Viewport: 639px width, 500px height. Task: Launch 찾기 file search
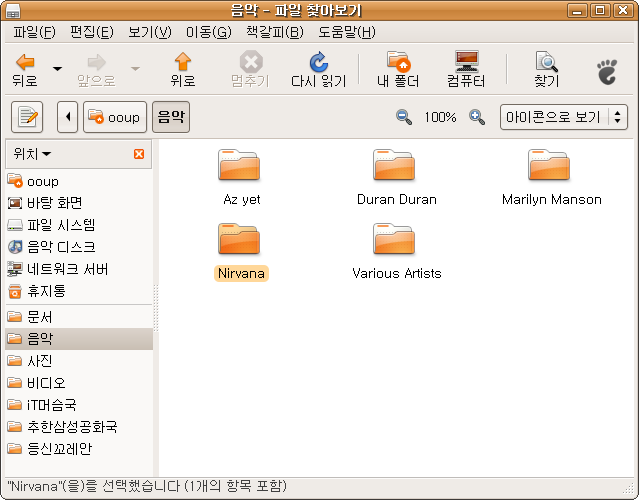point(546,70)
